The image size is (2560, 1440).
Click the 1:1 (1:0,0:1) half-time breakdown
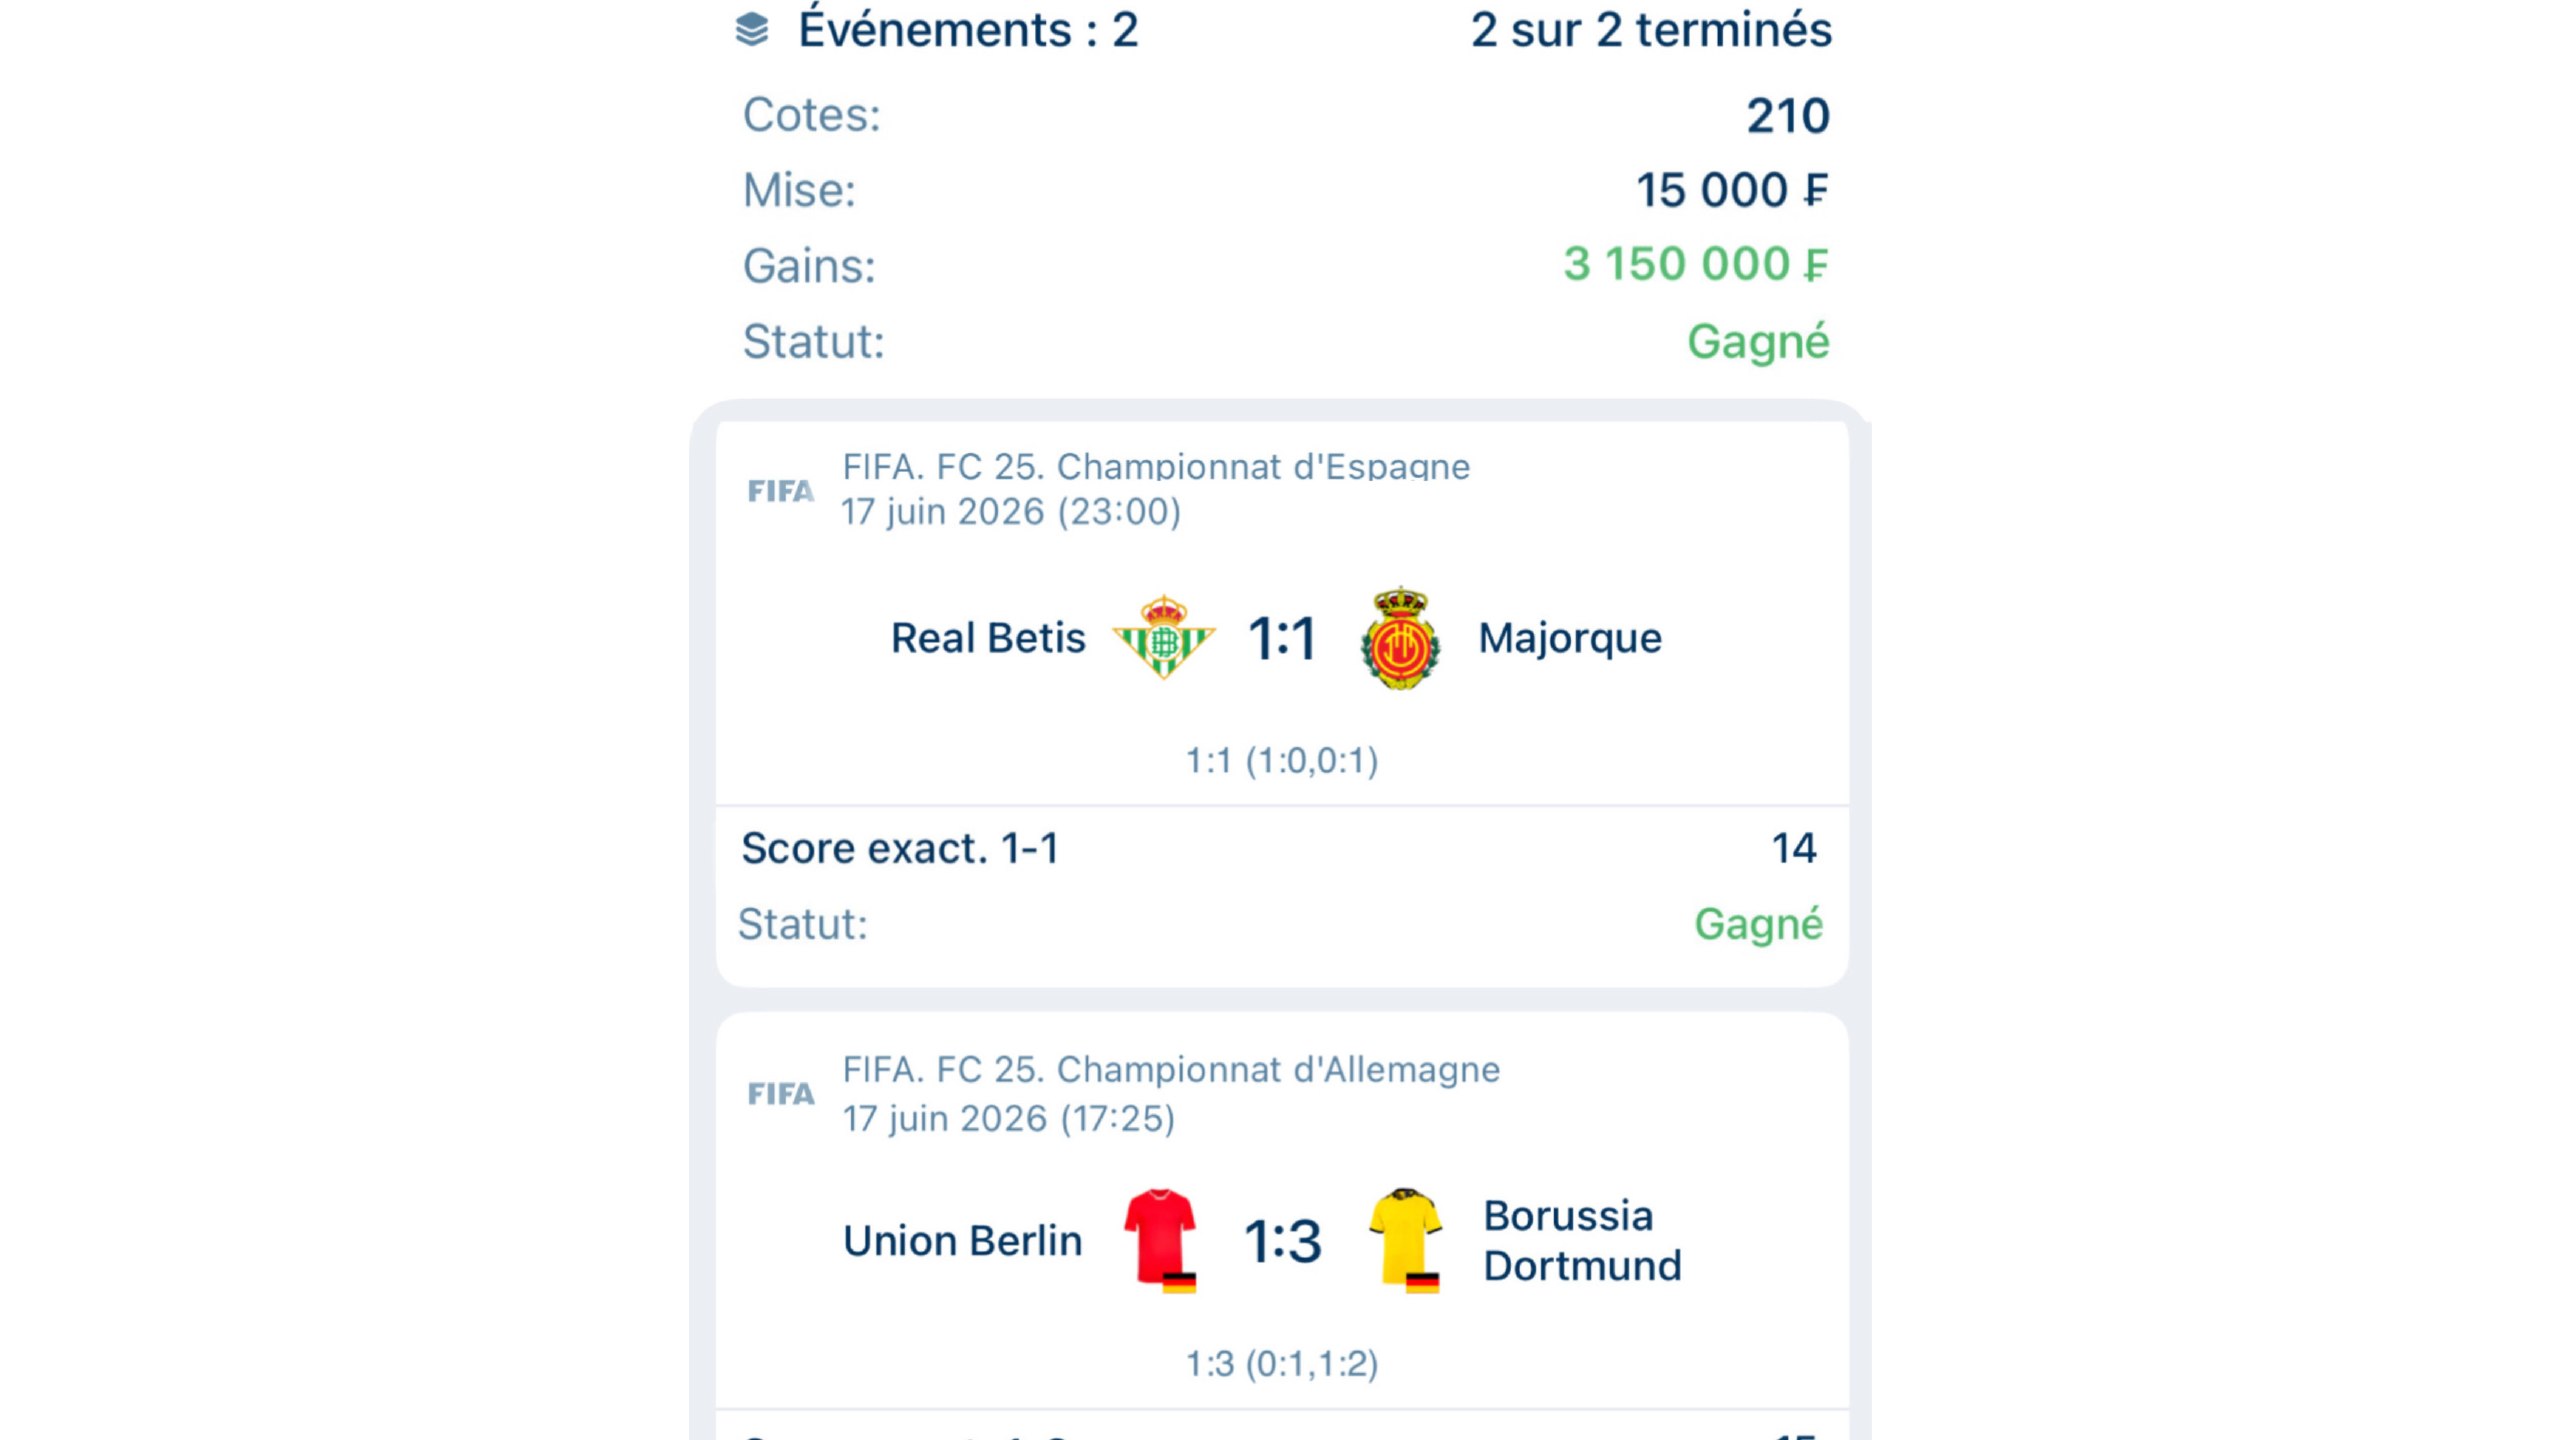coord(1282,761)
